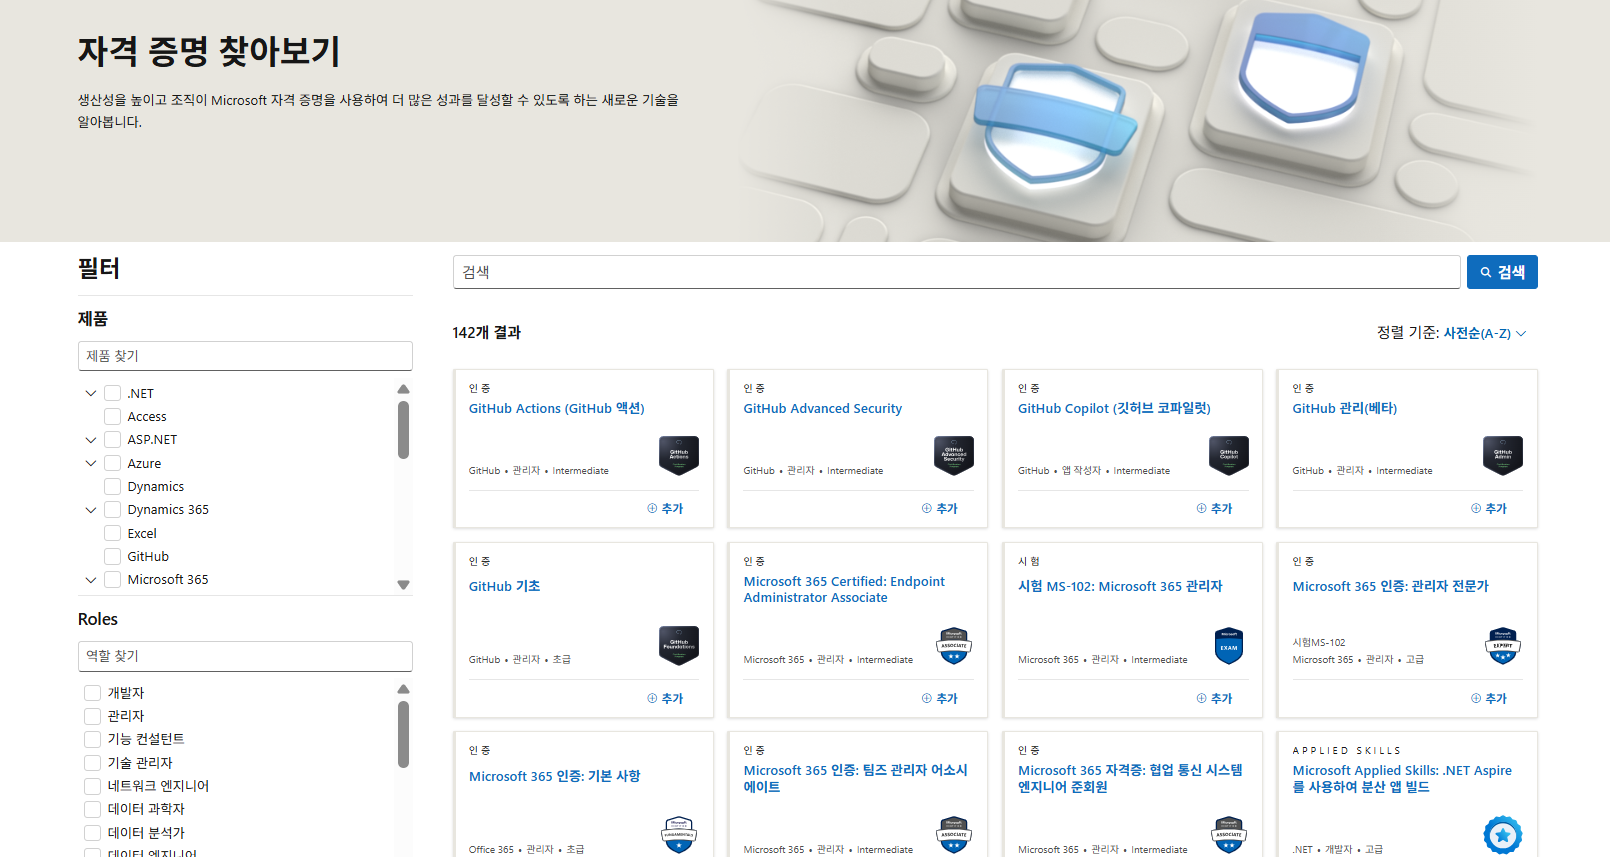This screenshot has height=857, width=1610.
Task: Enable the Excel product filter
Action: [113, 533]
